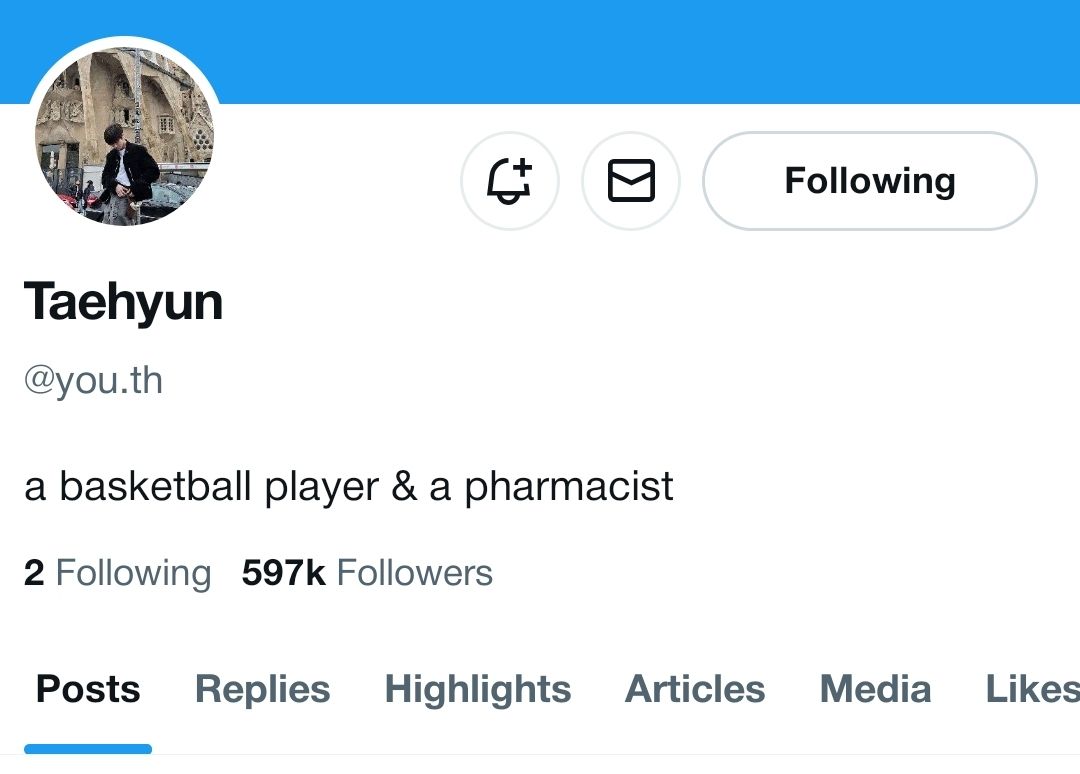Click the Taehyun display name
The height and width of the screenshot is (774, 1080).
point(123,301)
